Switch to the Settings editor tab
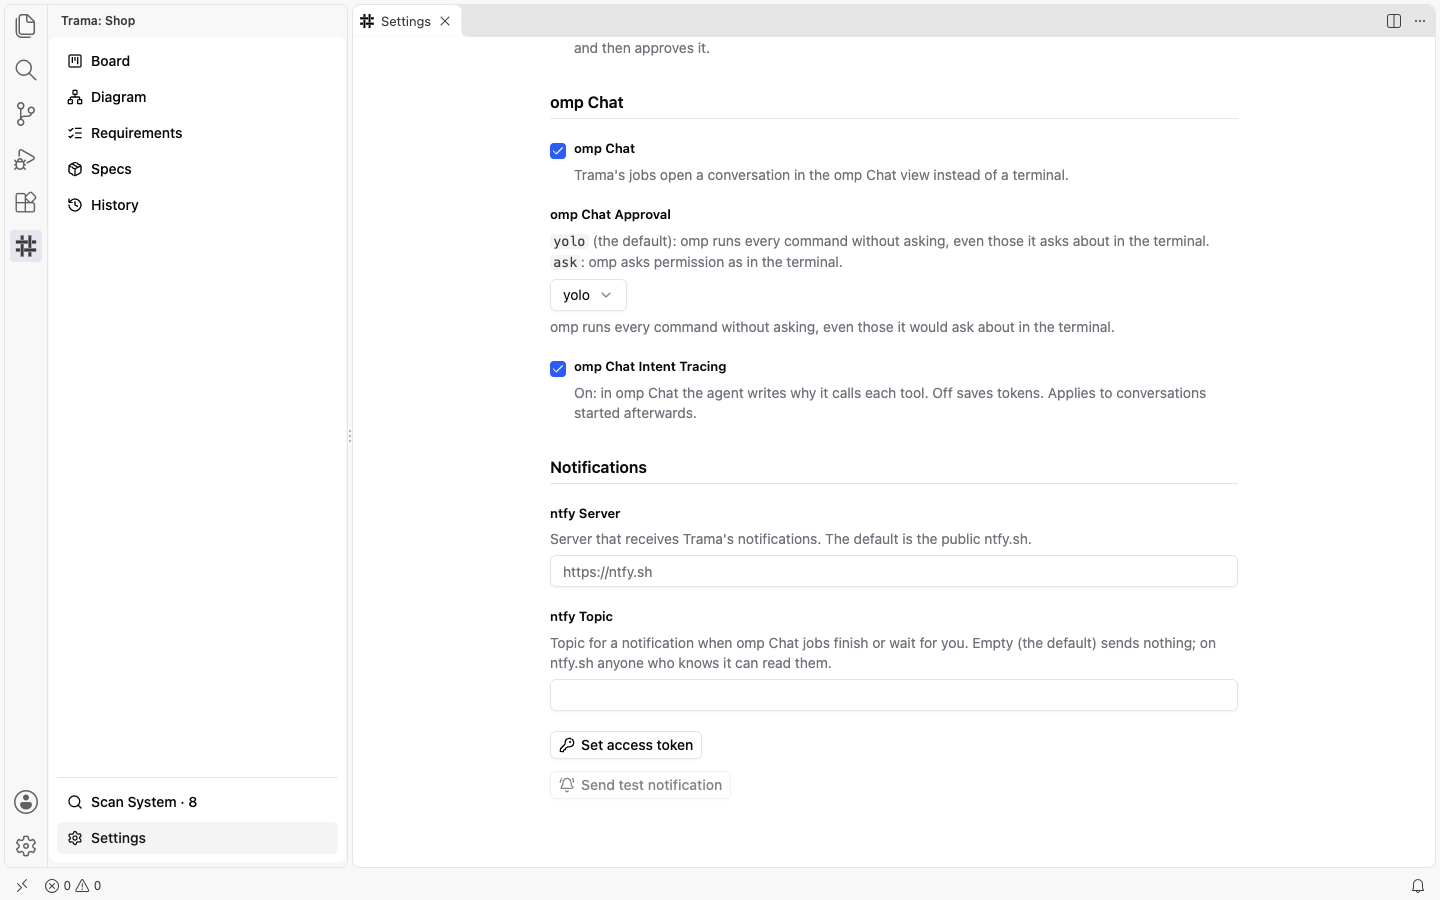Viewport: 1440px width, 900px height. click(406, 21)
